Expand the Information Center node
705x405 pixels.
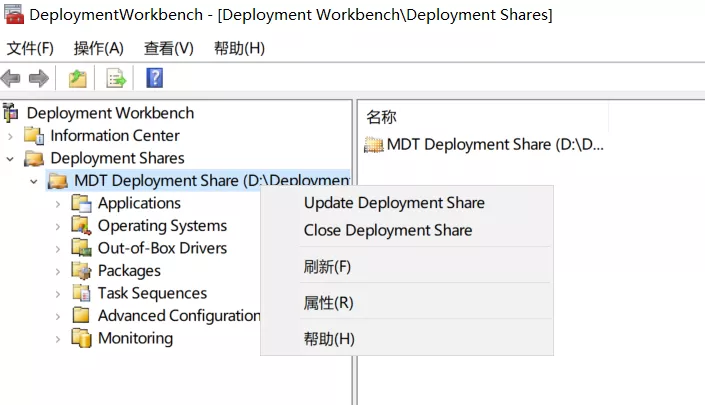11,136
